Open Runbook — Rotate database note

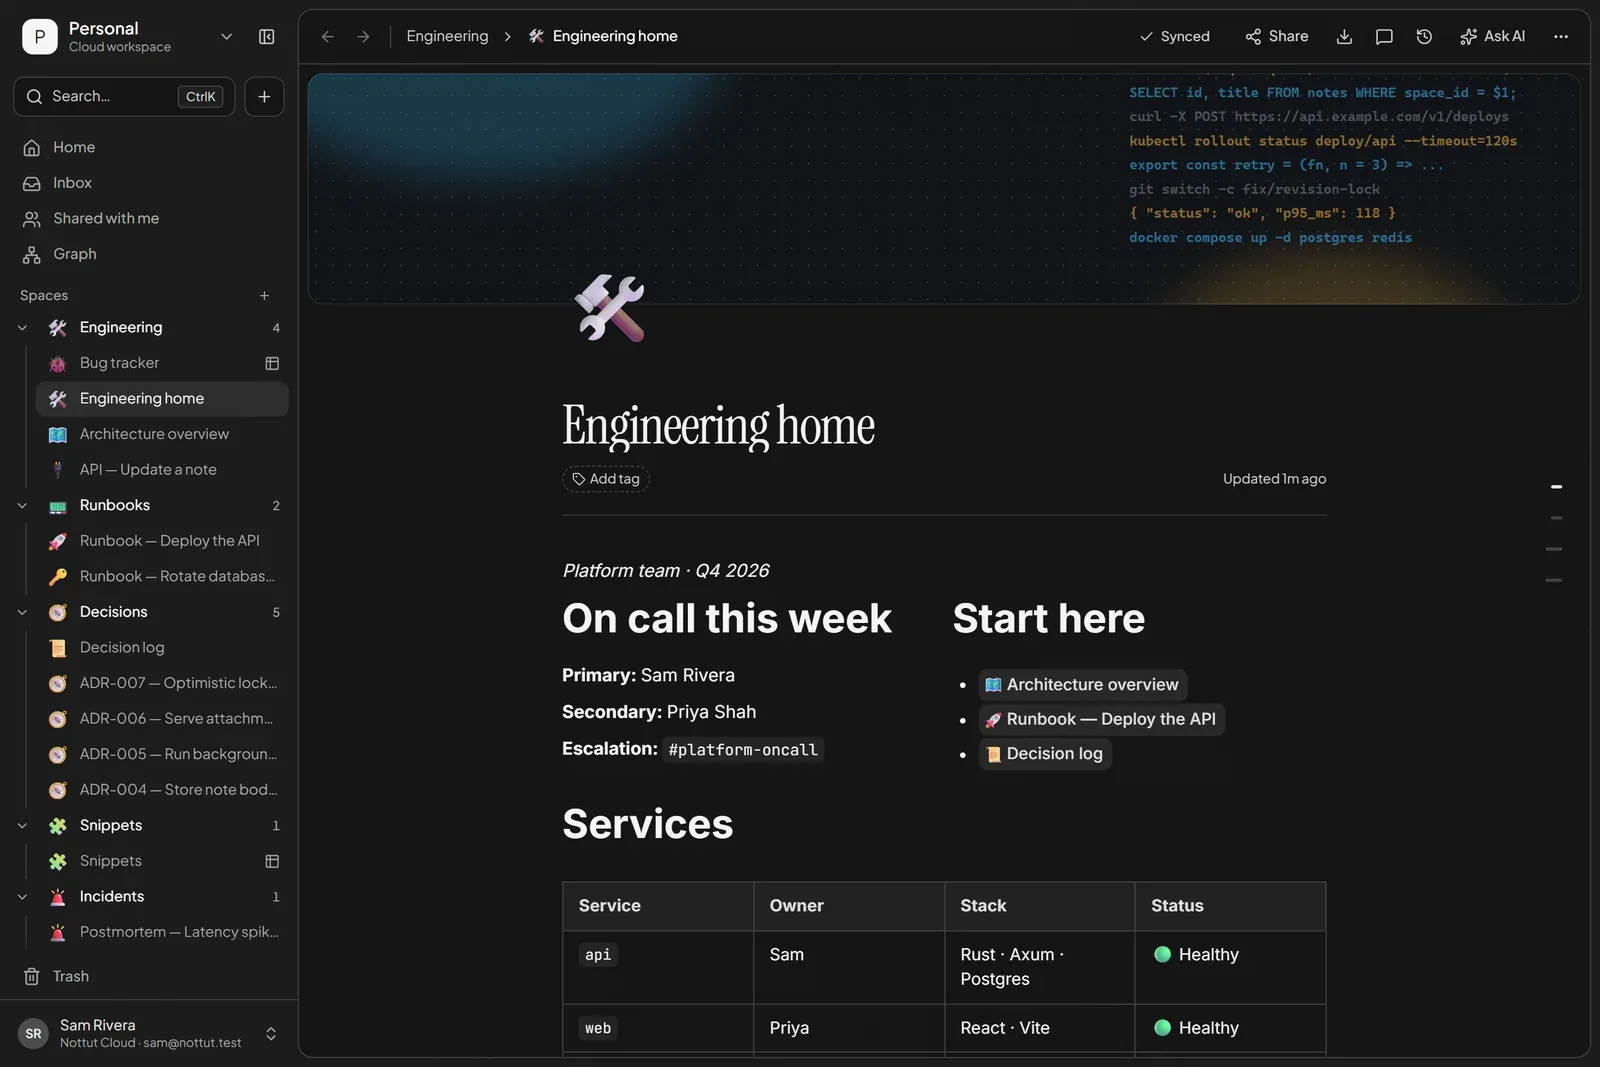pyautogui.click(x=162, y=577)
